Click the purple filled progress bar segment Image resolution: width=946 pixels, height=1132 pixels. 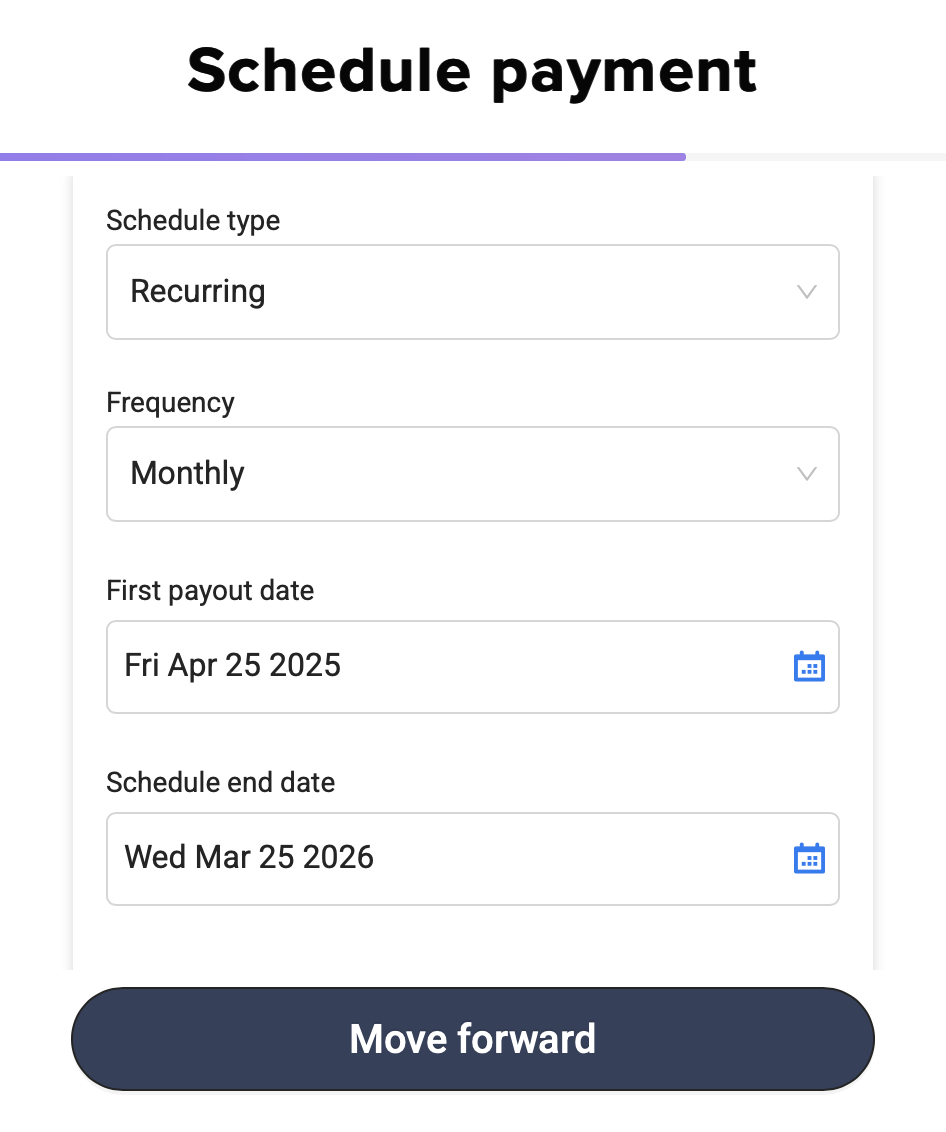pos(342,157)
